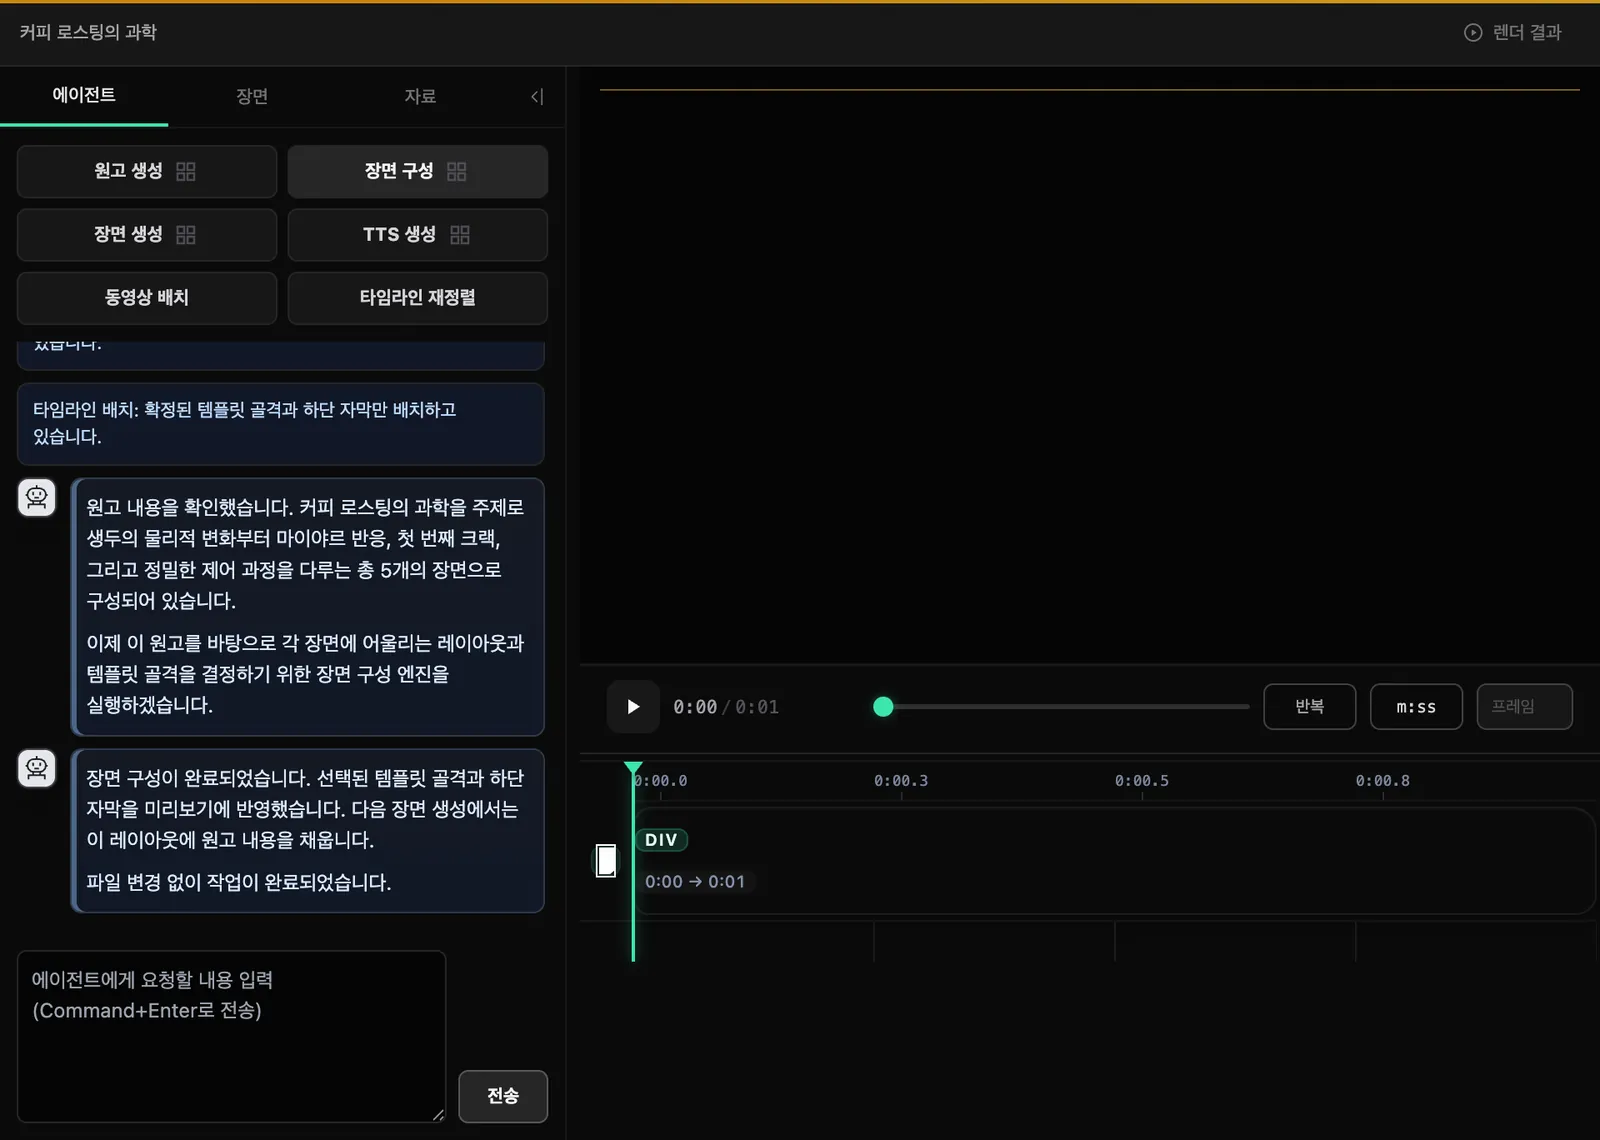Click the 타임라인 재정렬 button
1600x1140 pixels.
418,298
